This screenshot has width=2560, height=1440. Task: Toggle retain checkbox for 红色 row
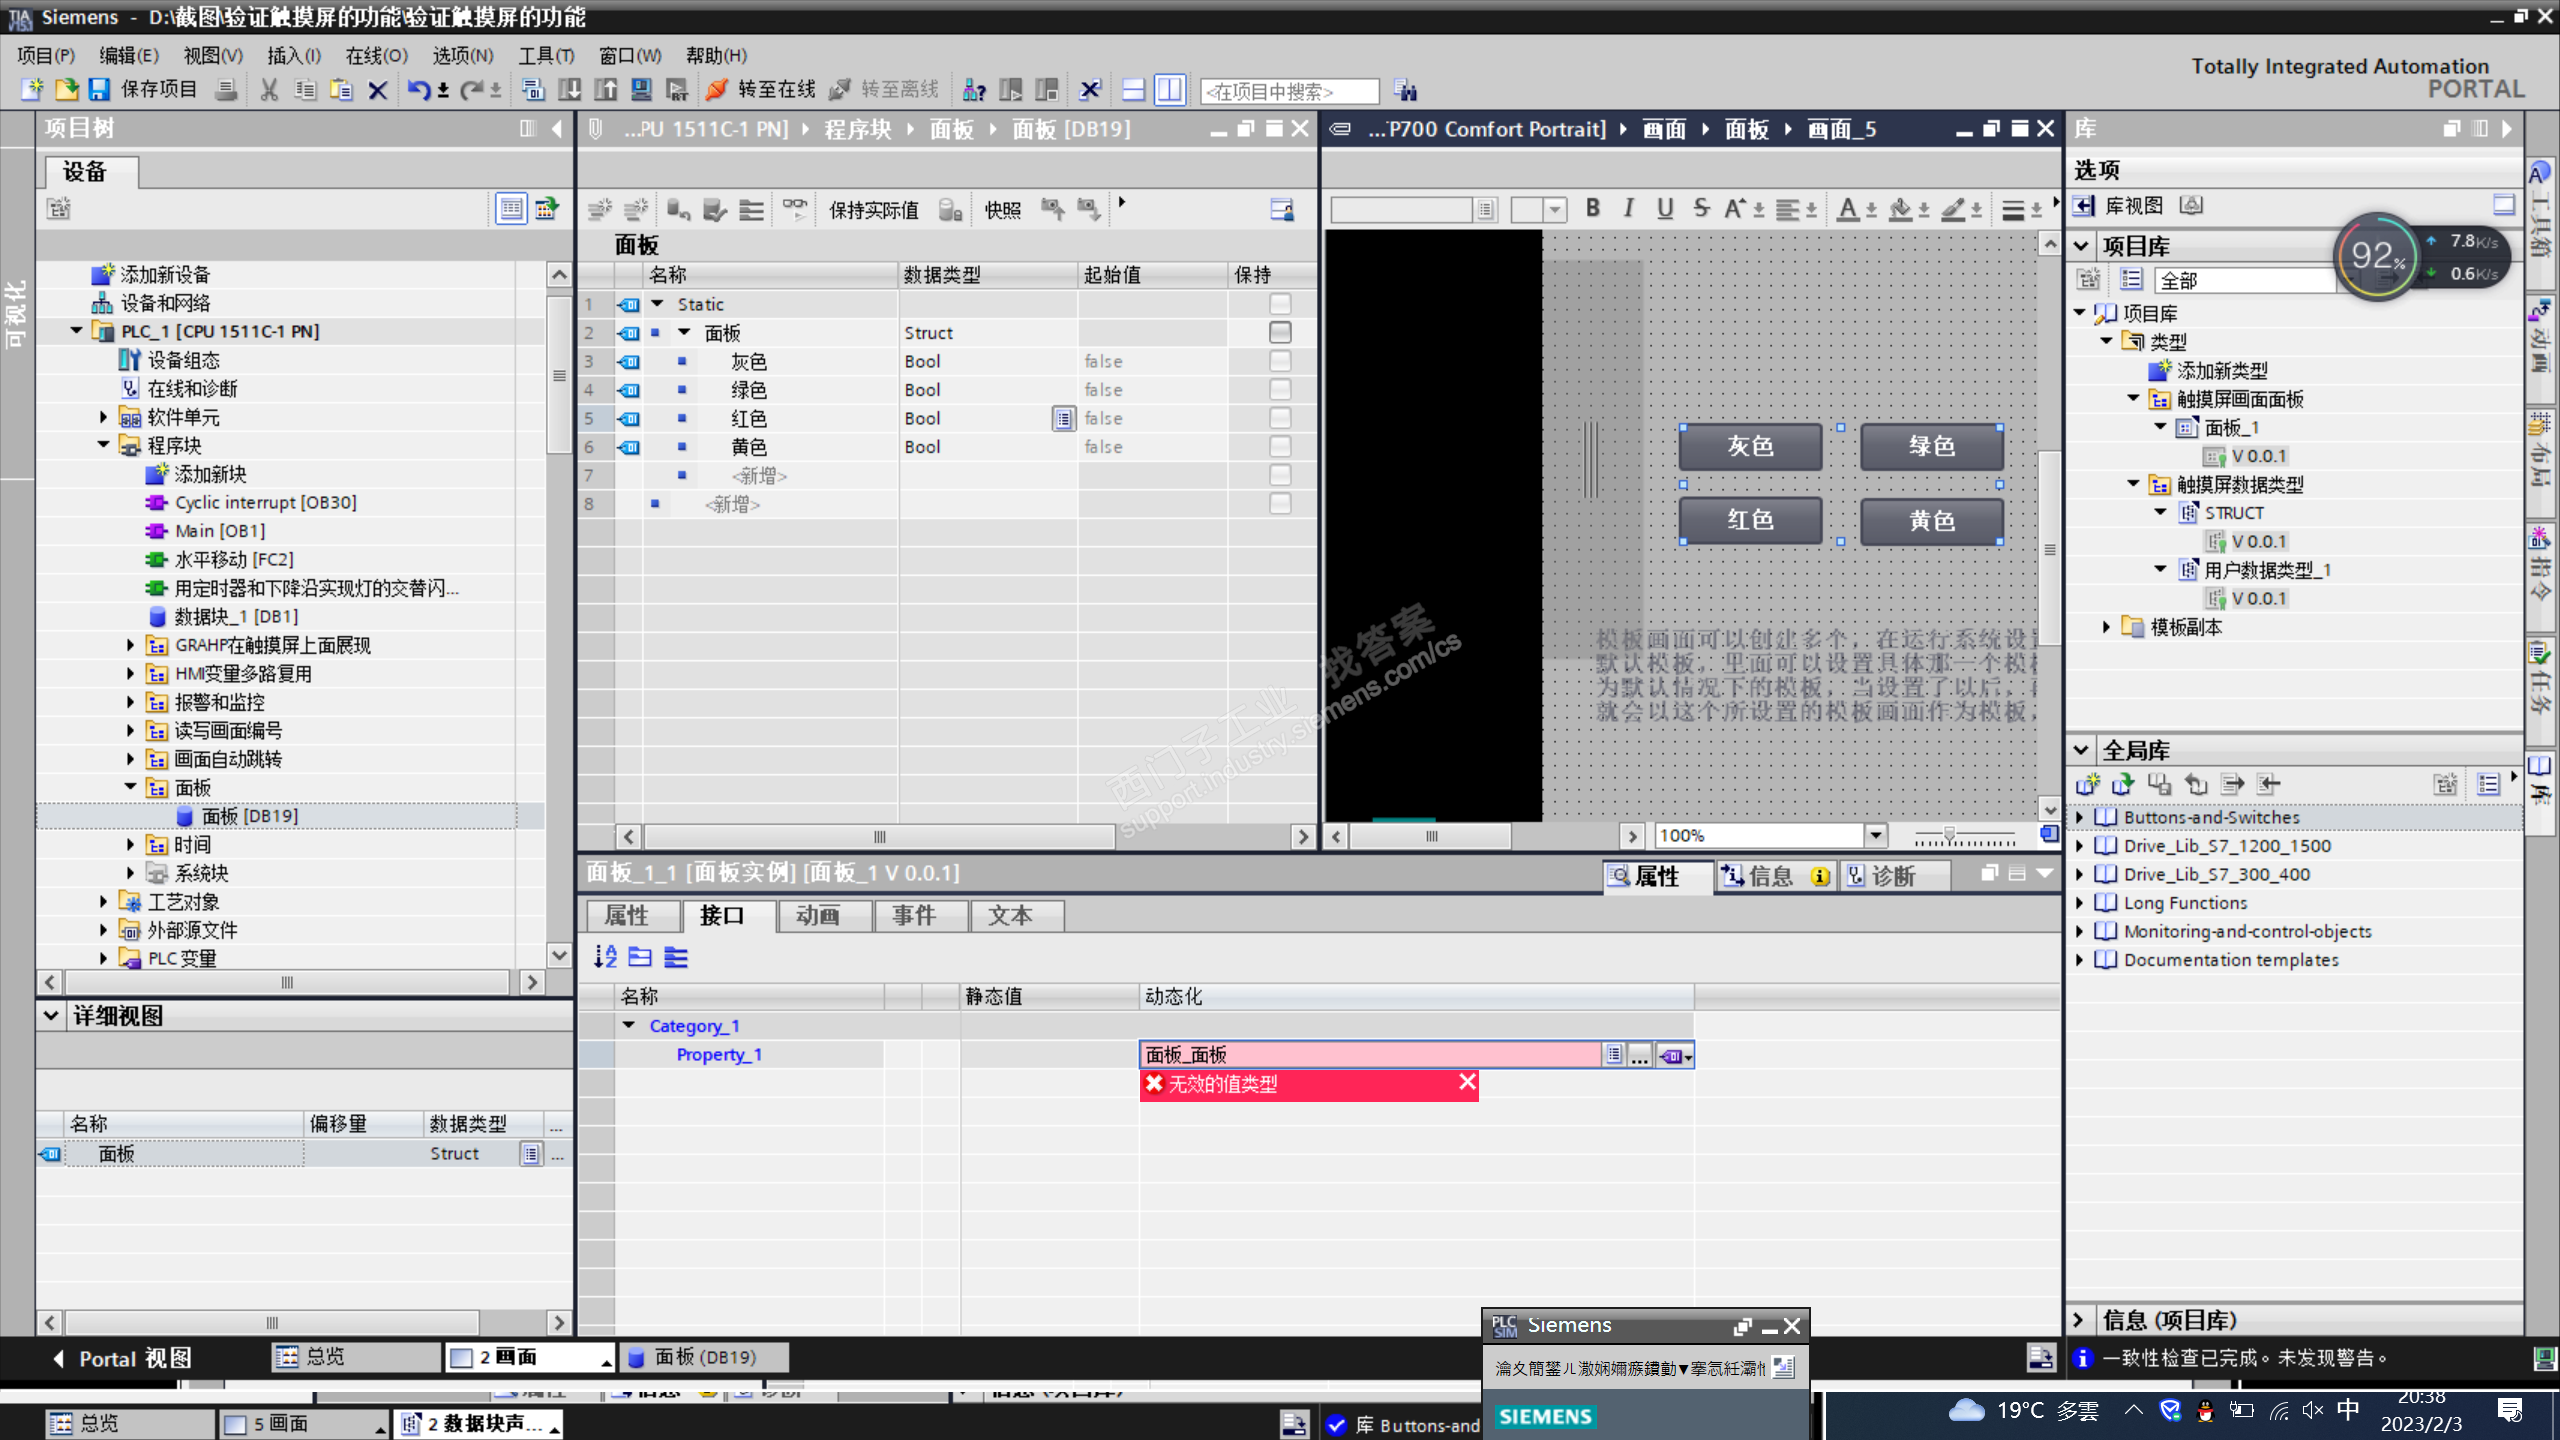(x=1279, y=418)
